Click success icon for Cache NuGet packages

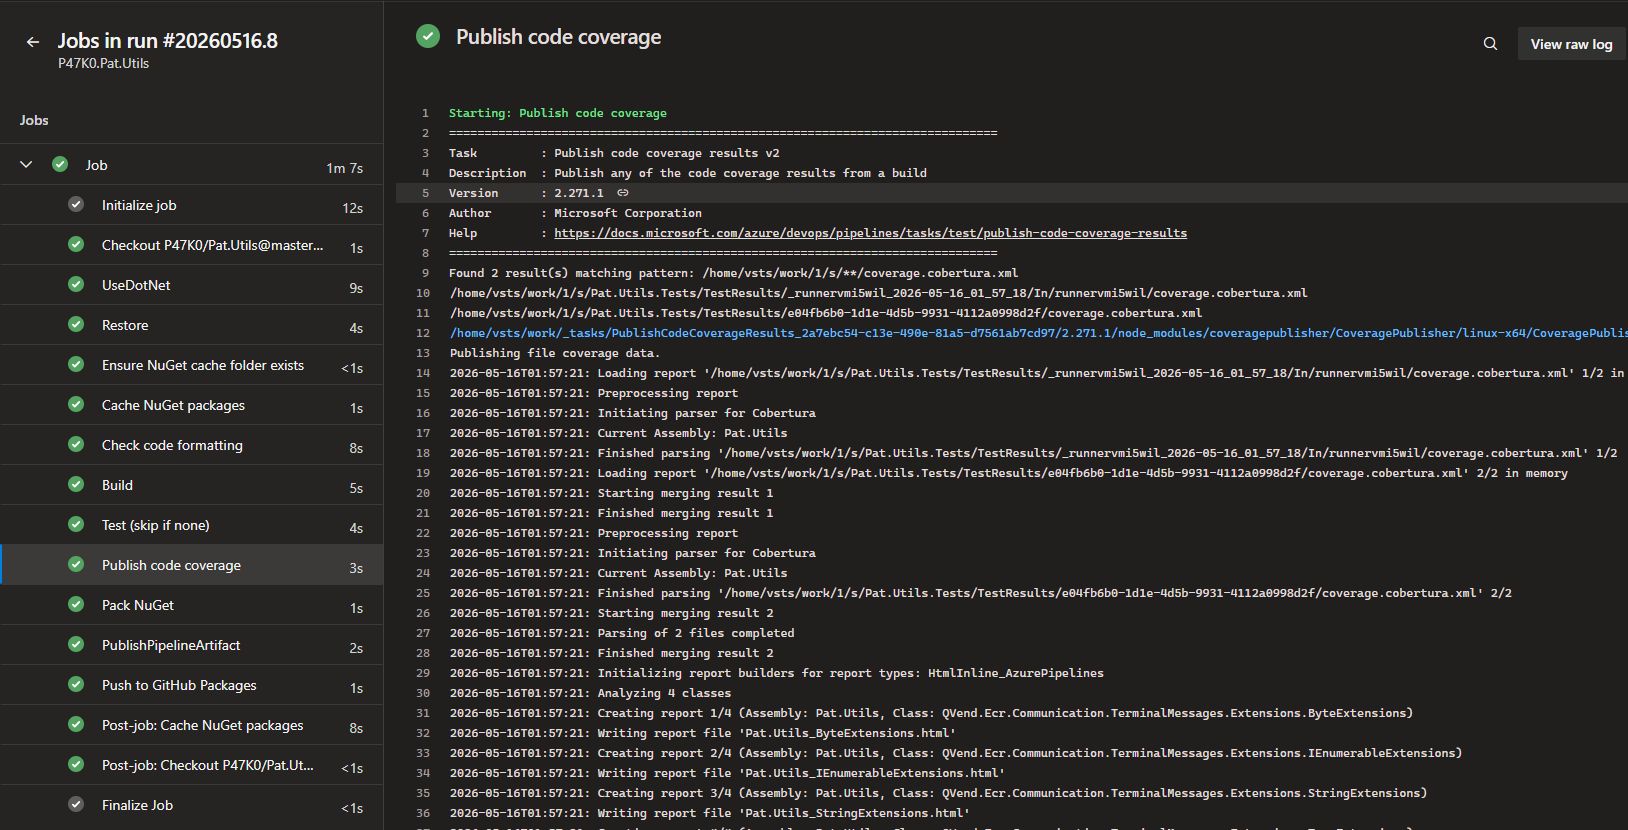[x=76, y=405]
